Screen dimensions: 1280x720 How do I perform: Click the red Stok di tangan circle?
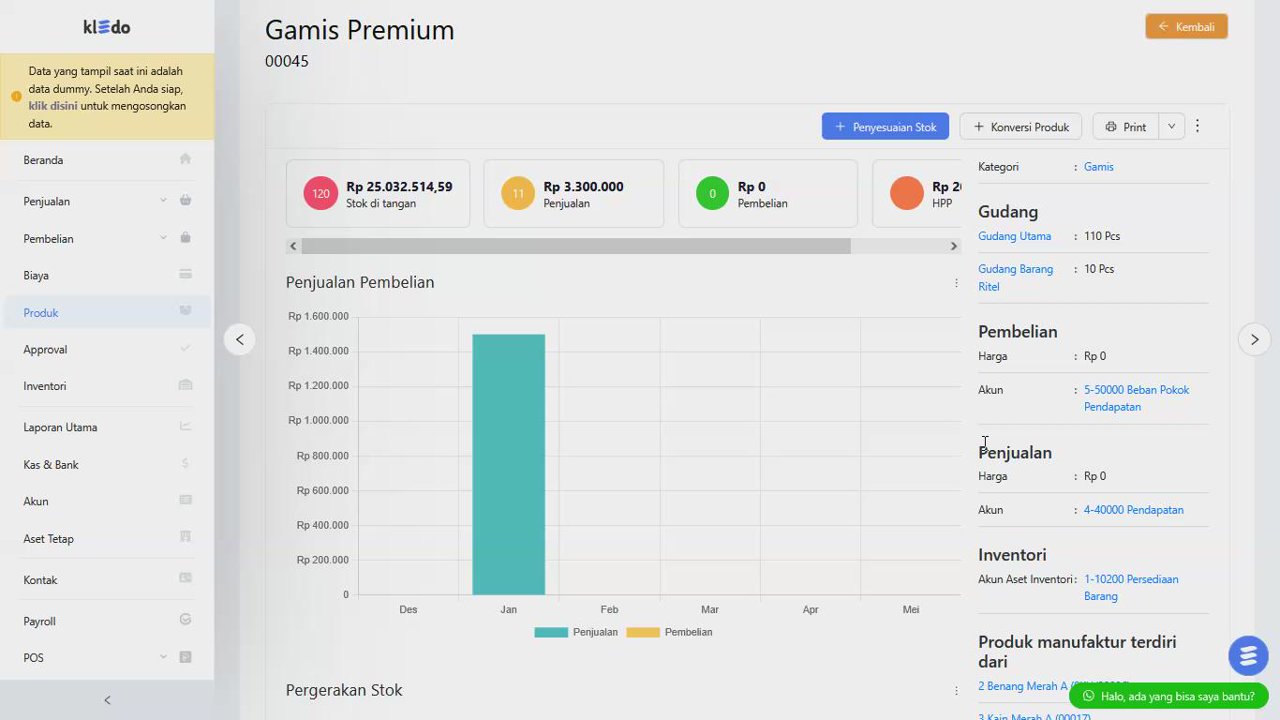click(320, 193)
